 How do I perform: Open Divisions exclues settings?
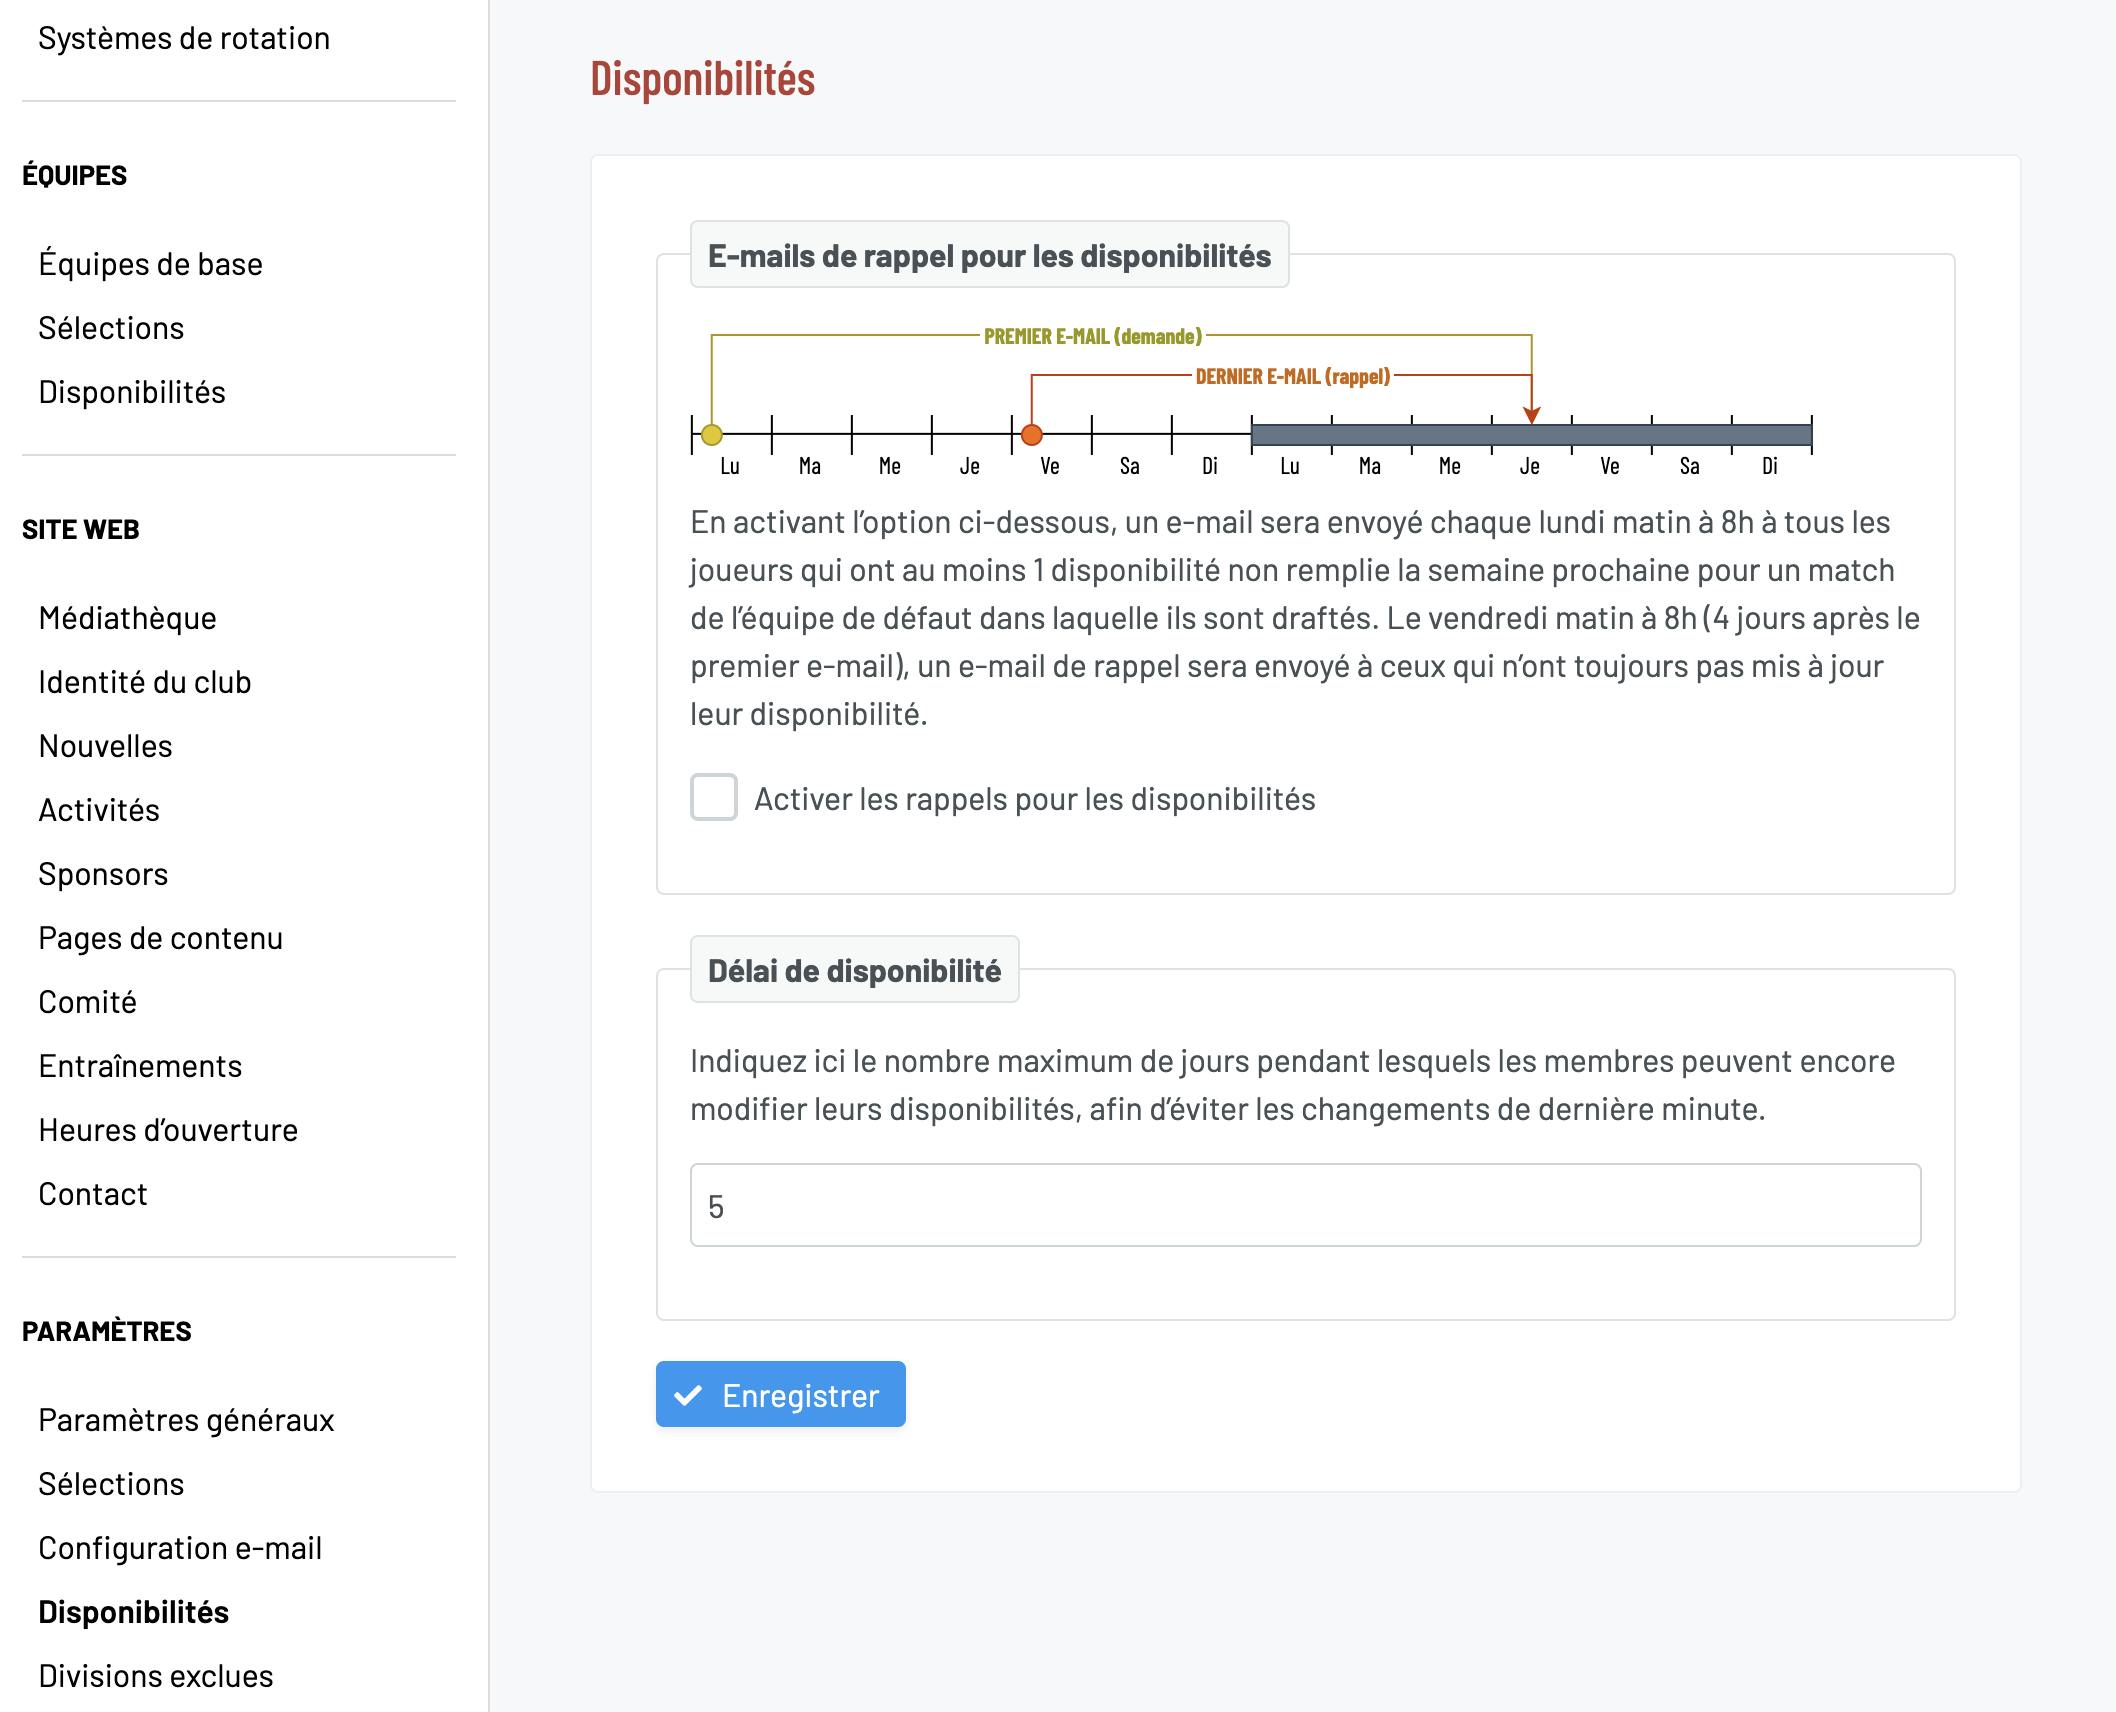(x=156, y=1676)
